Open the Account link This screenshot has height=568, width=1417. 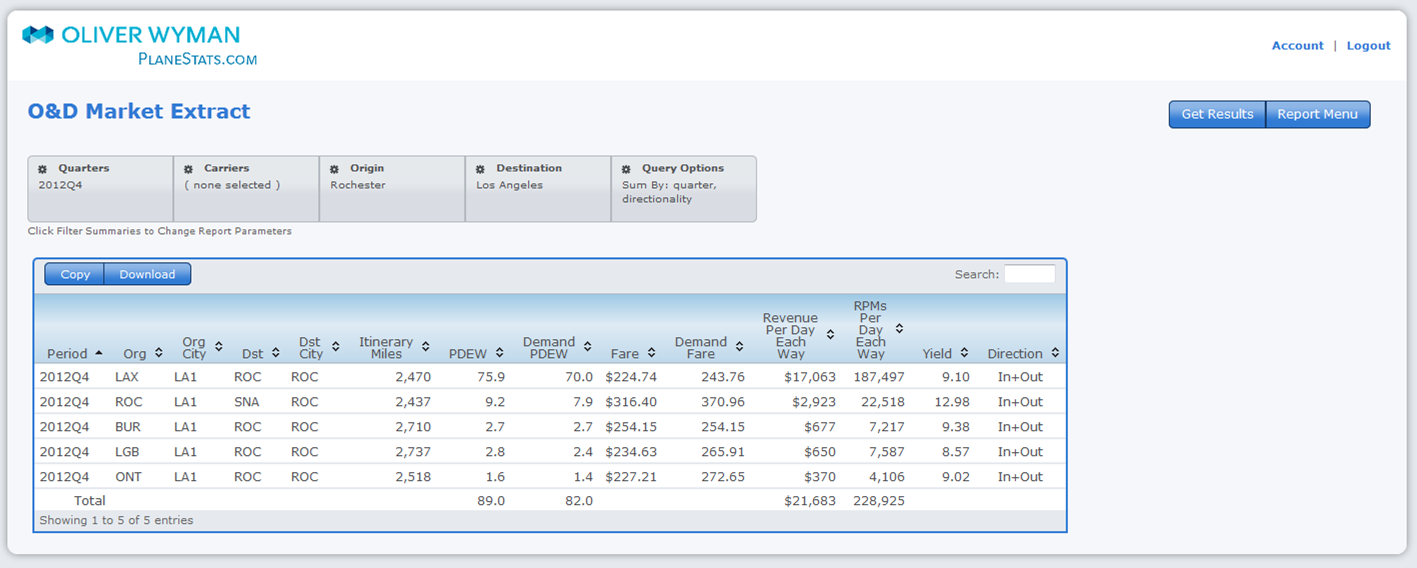pos(1297,45)
